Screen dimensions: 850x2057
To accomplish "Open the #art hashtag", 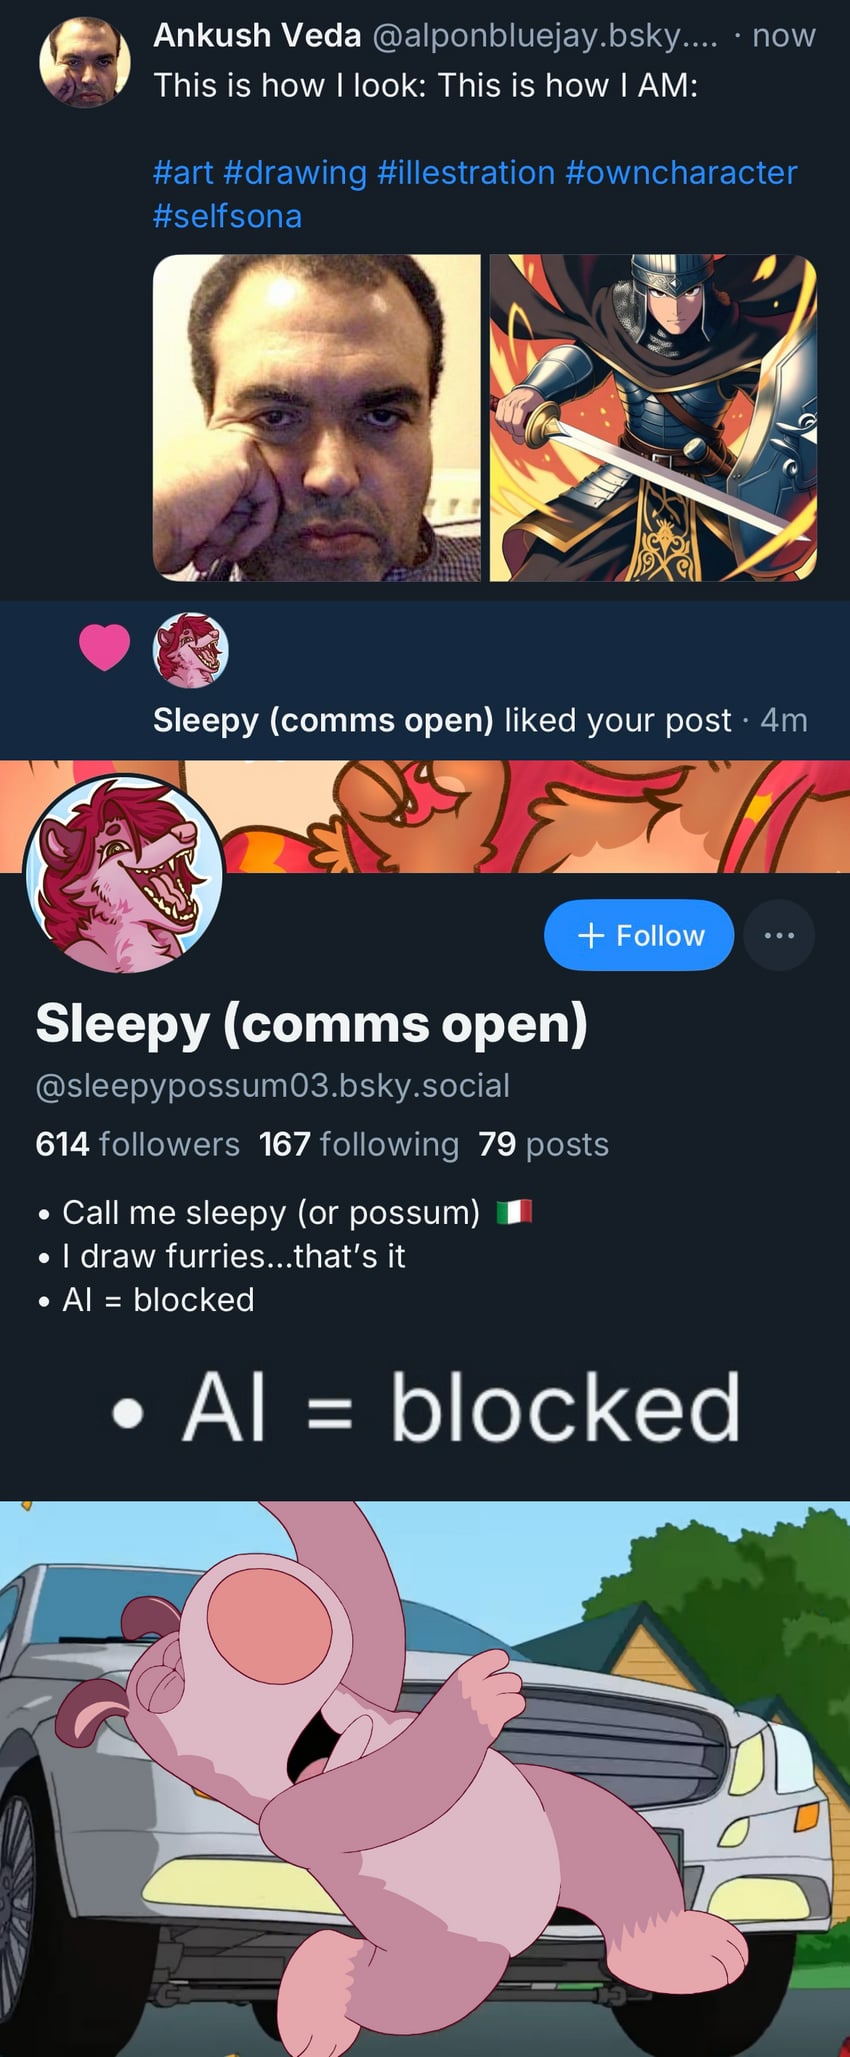I will 183,172.
